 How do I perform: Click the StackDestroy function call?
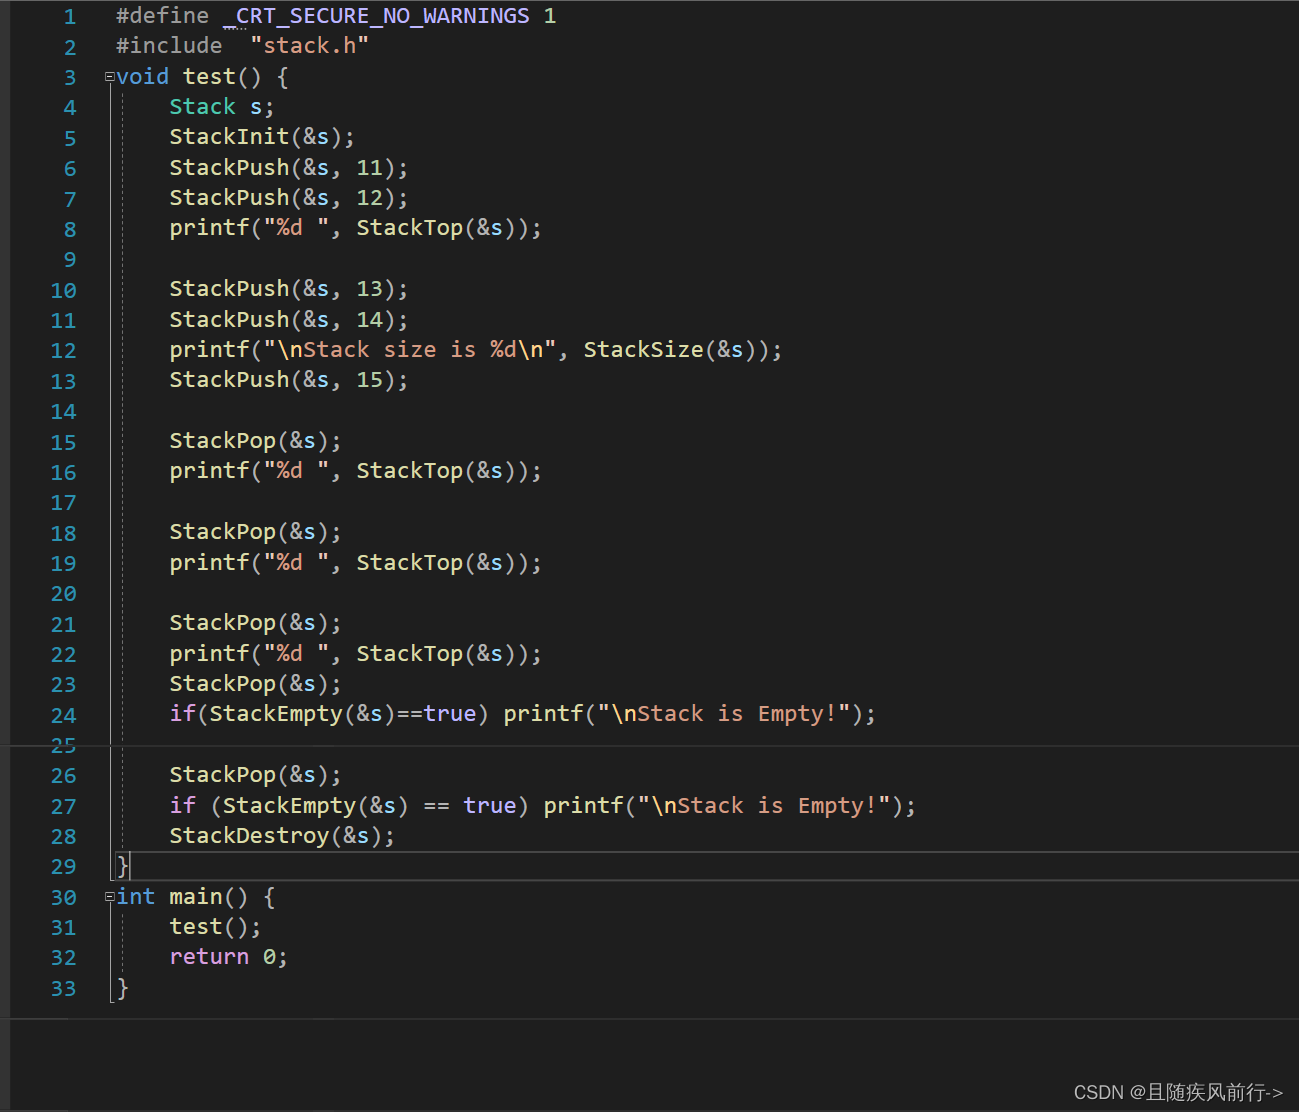pos(249,836)
